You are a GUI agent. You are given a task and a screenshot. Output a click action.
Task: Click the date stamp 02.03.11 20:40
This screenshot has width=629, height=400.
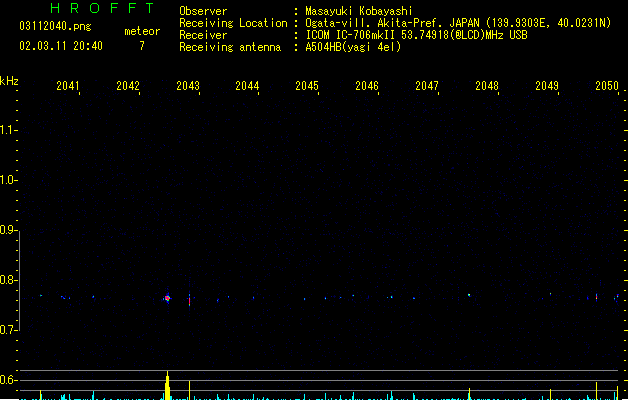pos(61,46)
